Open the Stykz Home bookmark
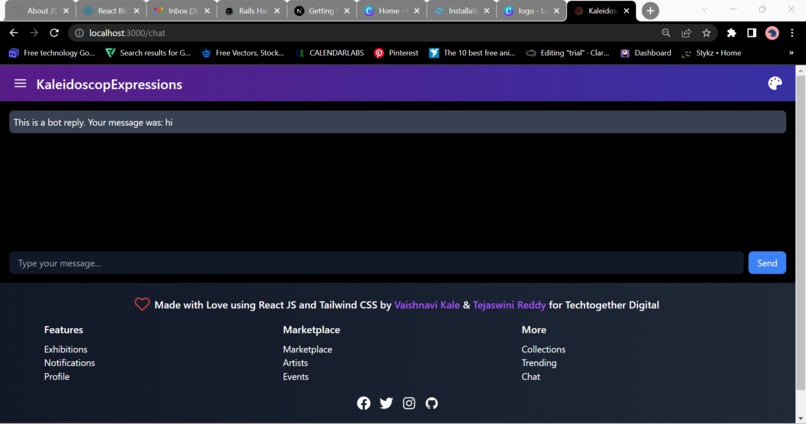This screenshot has width=806, height=424. tap(711, 53)
